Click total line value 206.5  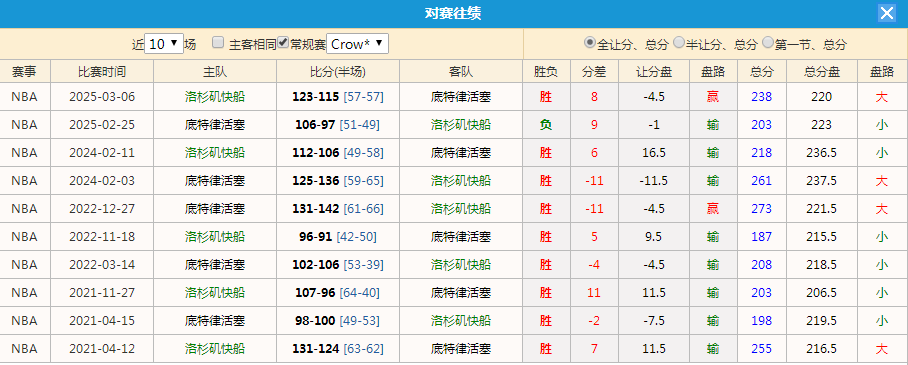(822, 293)
